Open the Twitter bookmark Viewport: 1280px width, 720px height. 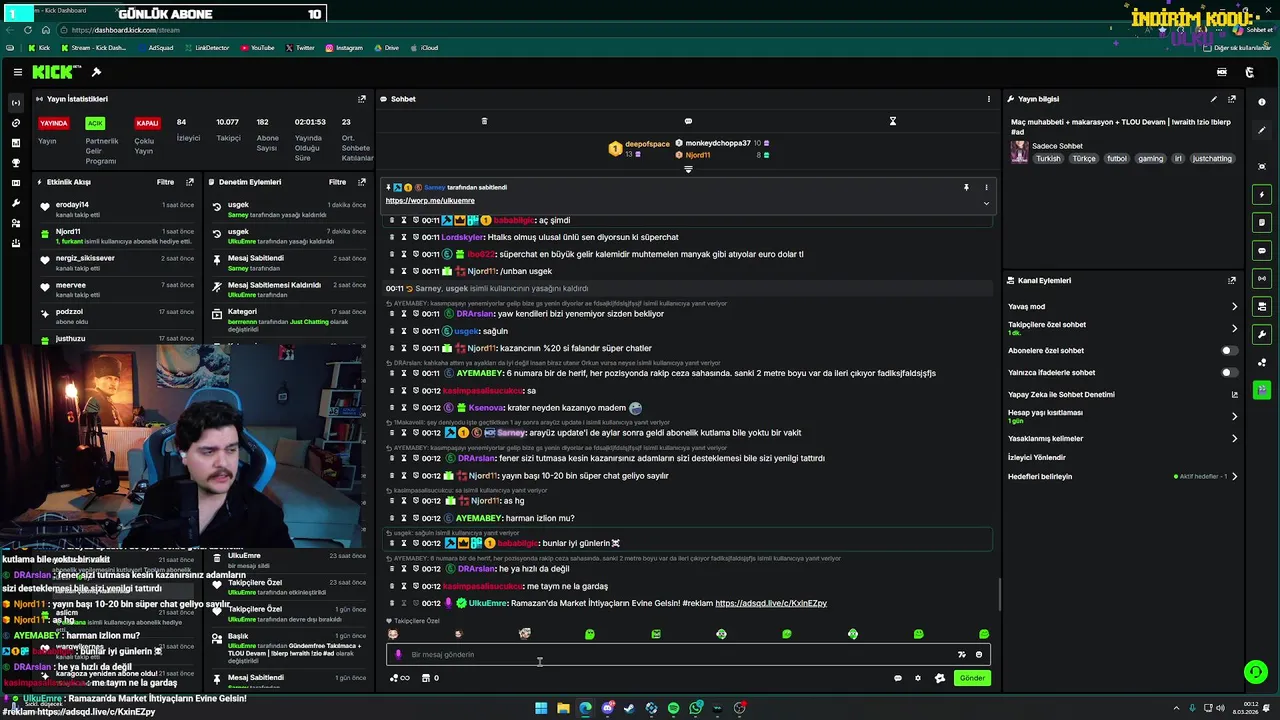(x=300, y=48)
